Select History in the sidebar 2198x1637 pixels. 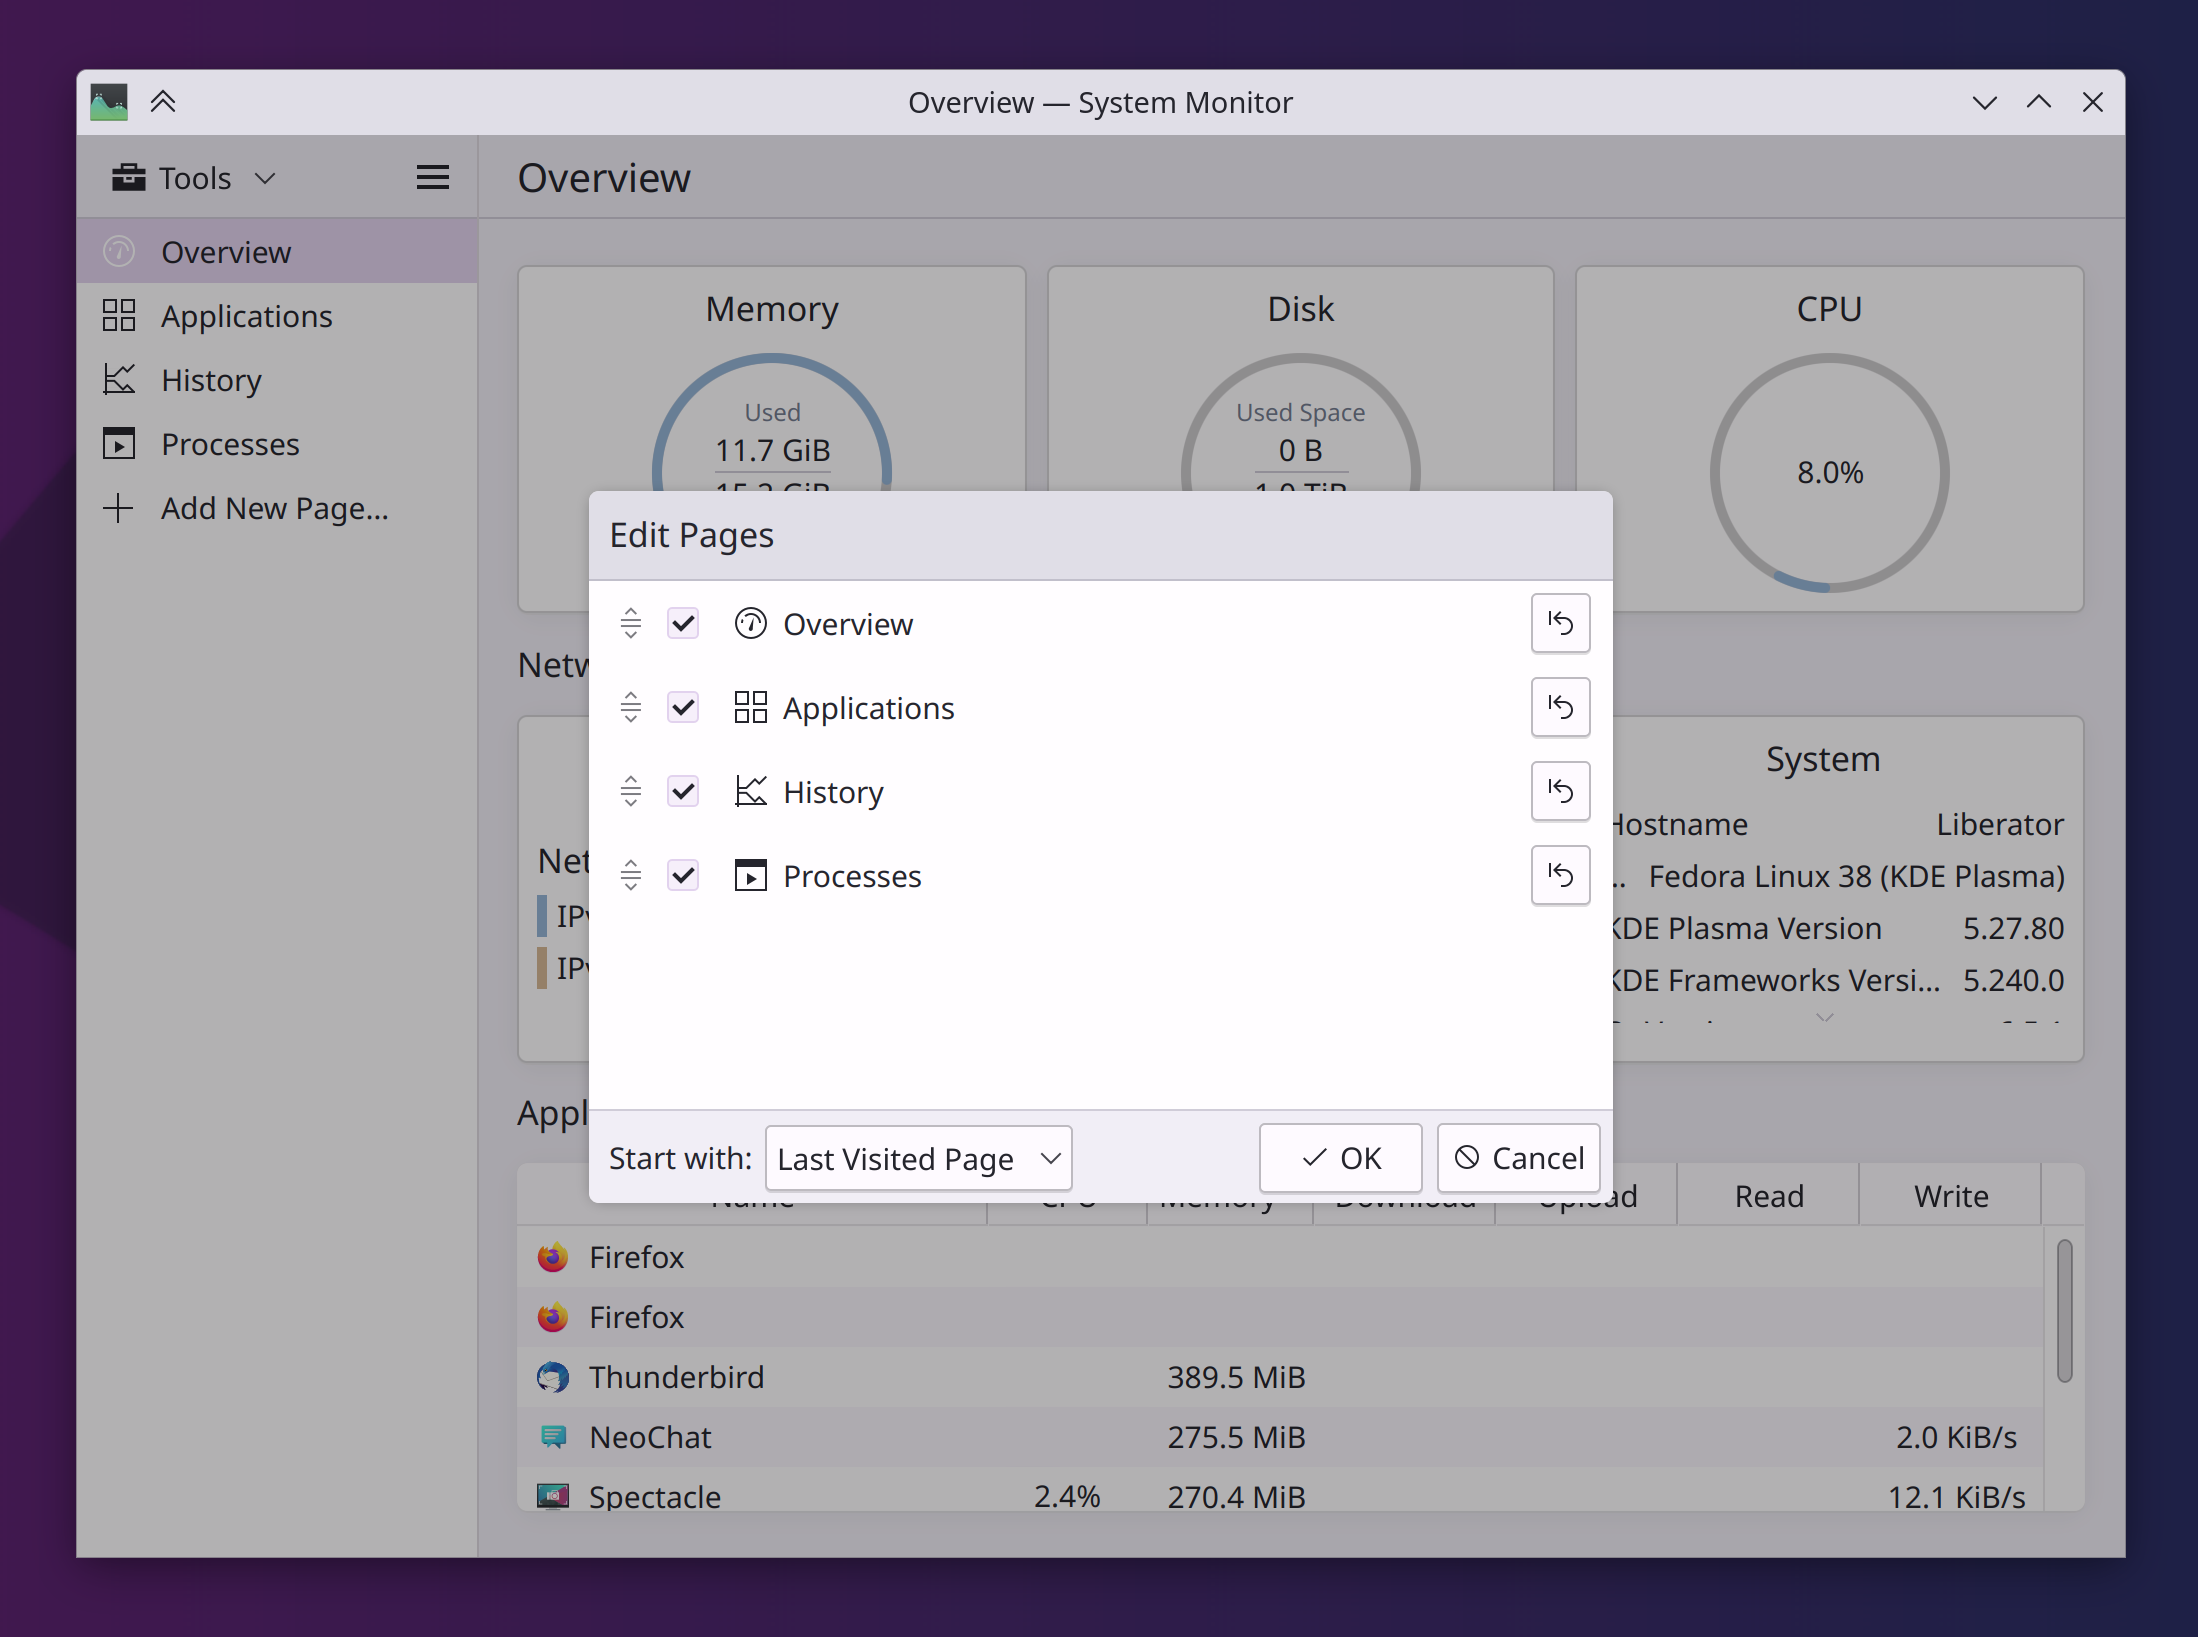pos(211,380)
